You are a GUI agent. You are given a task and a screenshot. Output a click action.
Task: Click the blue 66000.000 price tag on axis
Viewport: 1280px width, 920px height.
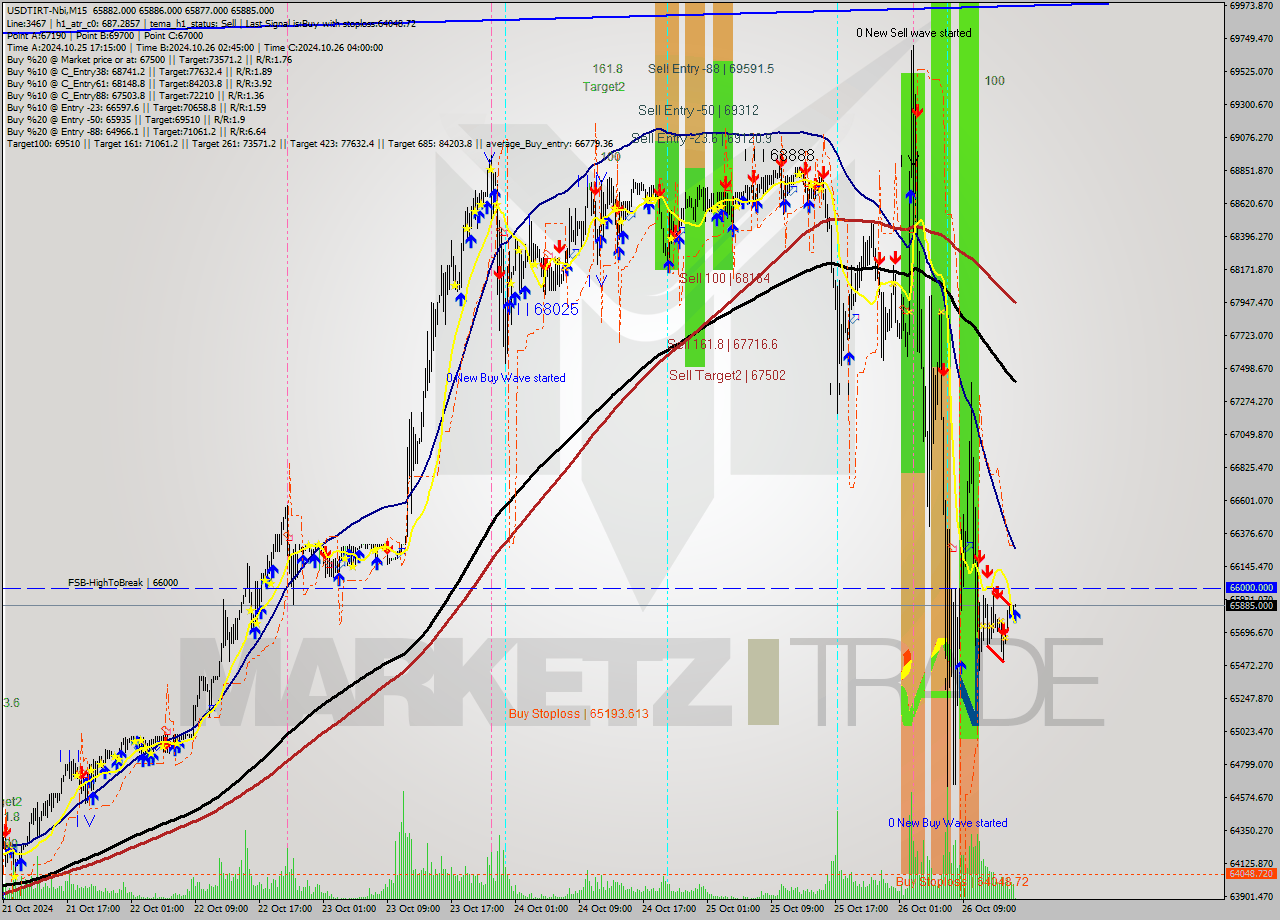(x=1251, y=588)
